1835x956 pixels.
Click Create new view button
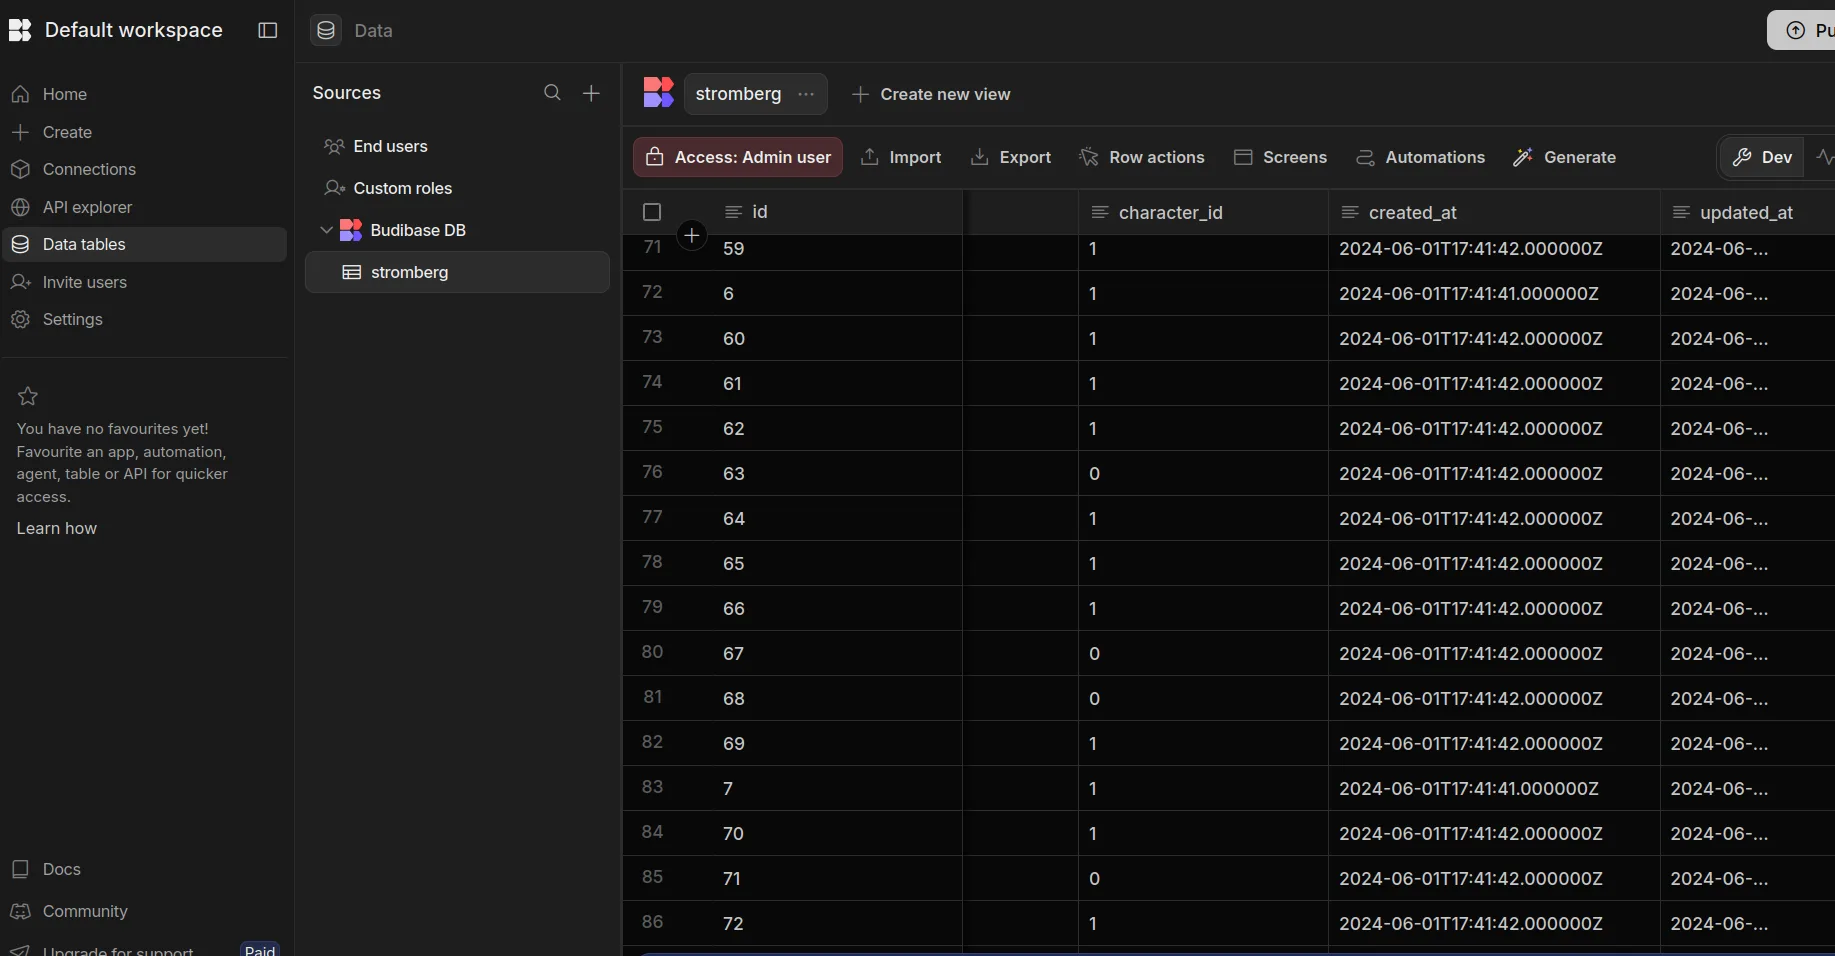pos(931,94)
